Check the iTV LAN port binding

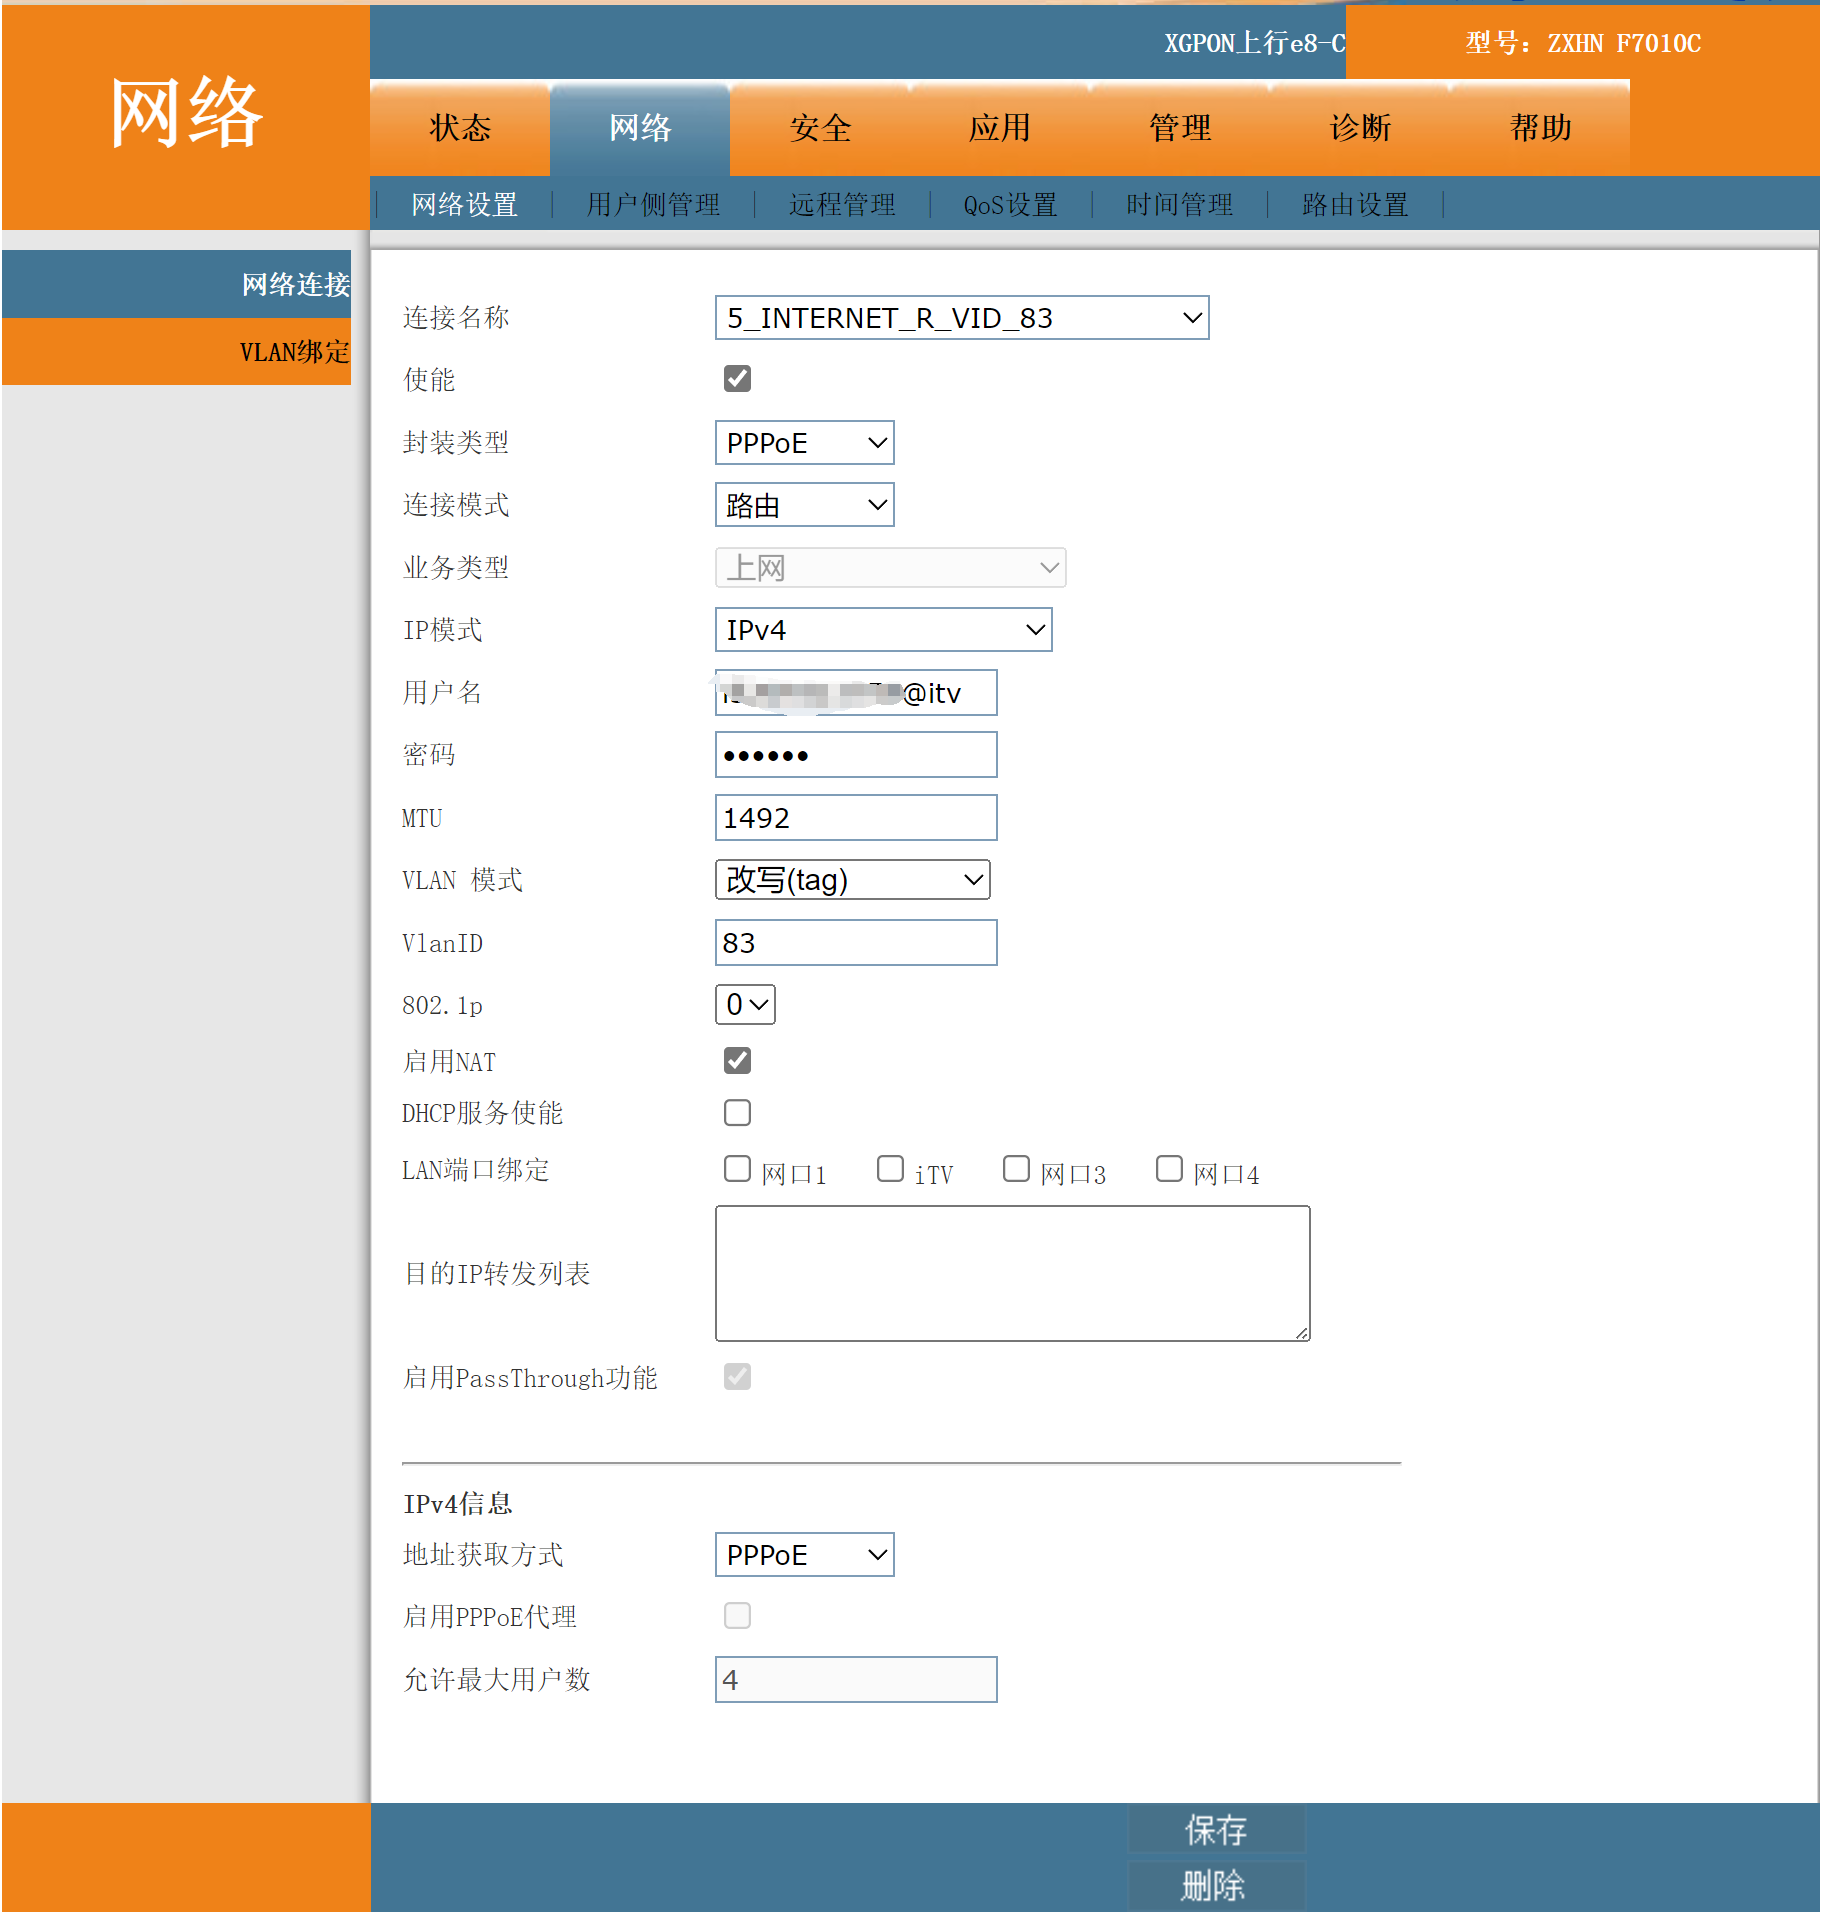(x=890, y=1169)
